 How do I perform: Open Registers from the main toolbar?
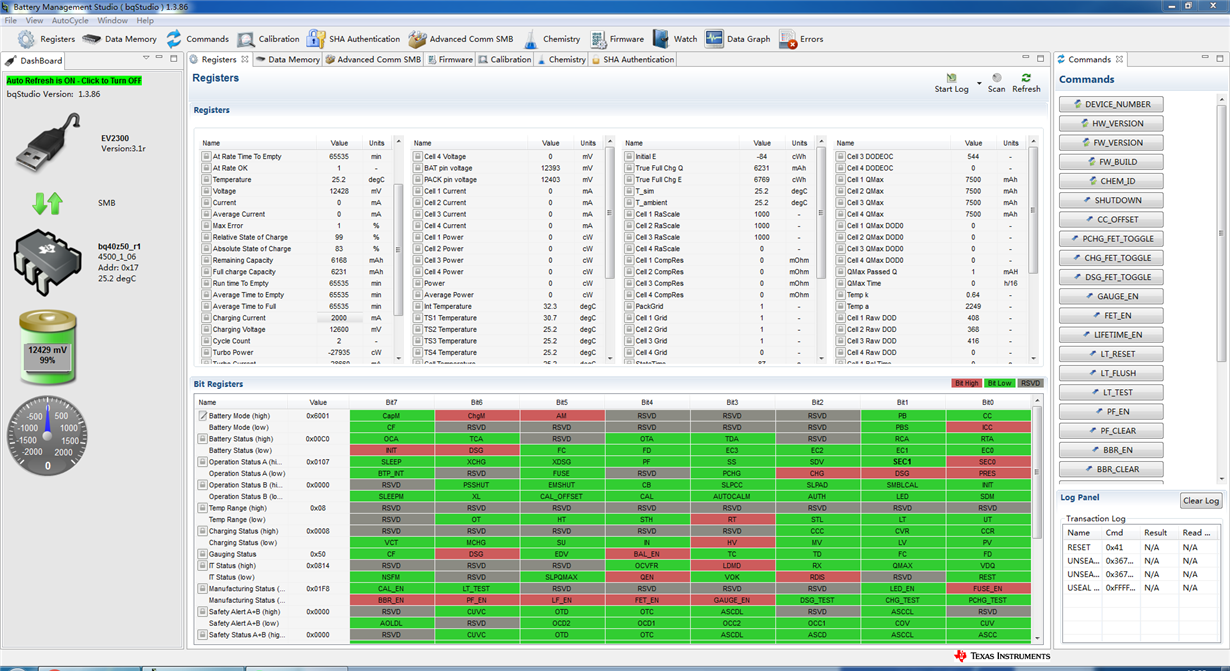click(x=46, y=39)
